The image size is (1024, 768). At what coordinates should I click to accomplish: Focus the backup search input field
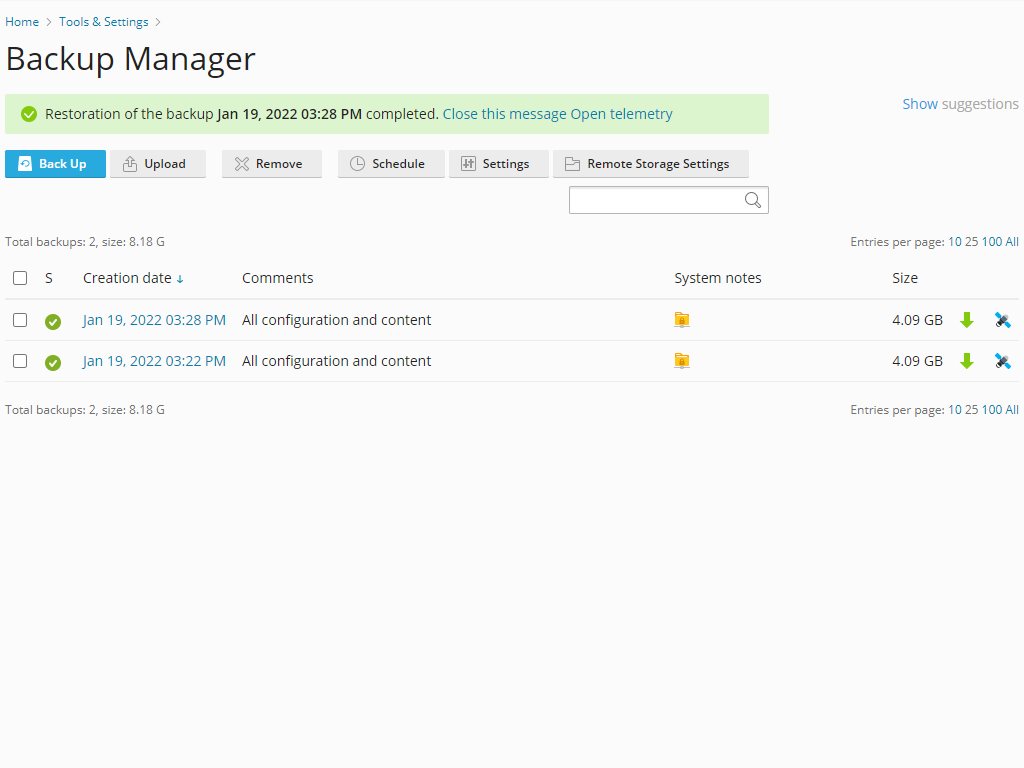tap(656, 200)
